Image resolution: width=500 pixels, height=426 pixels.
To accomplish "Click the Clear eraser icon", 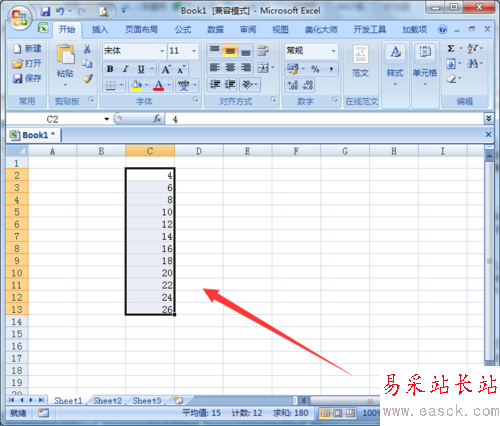I will (451, 79).
